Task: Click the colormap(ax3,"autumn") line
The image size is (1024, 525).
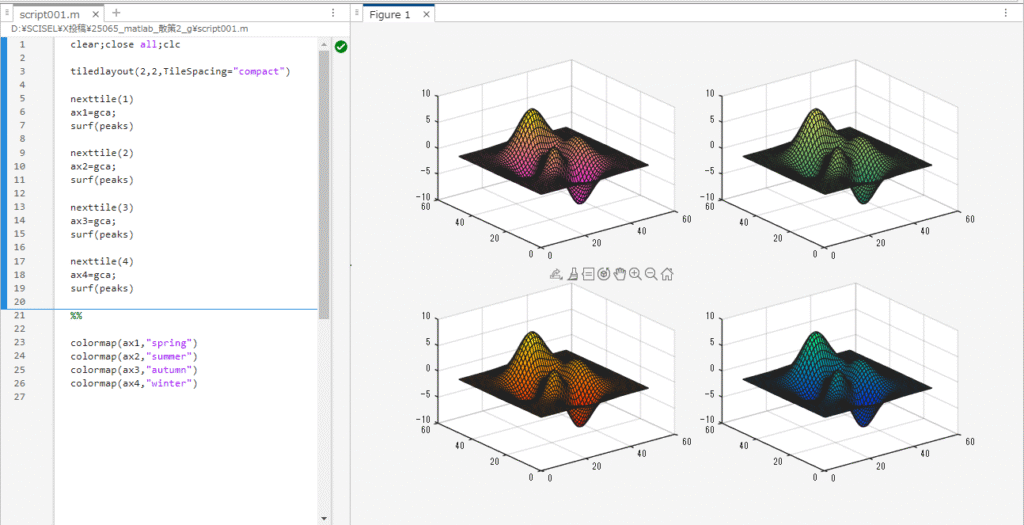Action: pos(134,370)
